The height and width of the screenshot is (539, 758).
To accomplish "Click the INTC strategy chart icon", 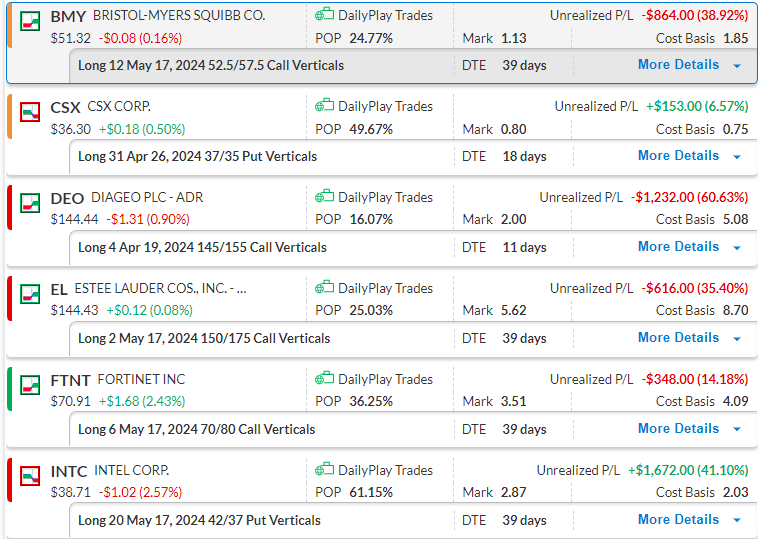I will click(x=30, y=476).
